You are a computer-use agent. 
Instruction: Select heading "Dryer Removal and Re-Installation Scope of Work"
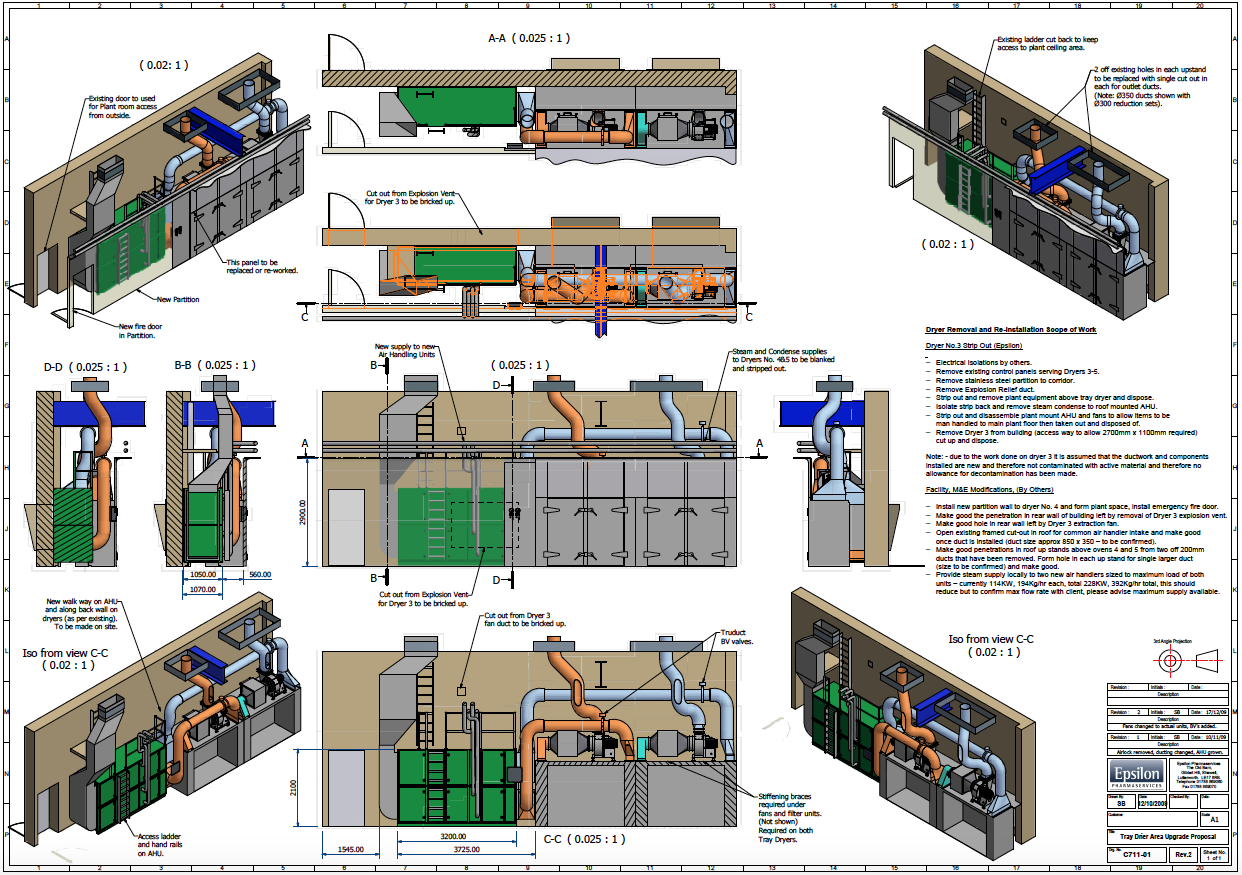pos(1011,330)
